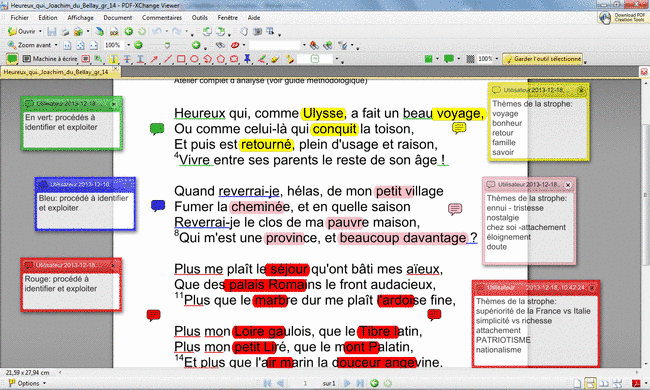Open the fill color green square dropdown
The width and height of the screenshot is (650, 390).
pos(437,59)
